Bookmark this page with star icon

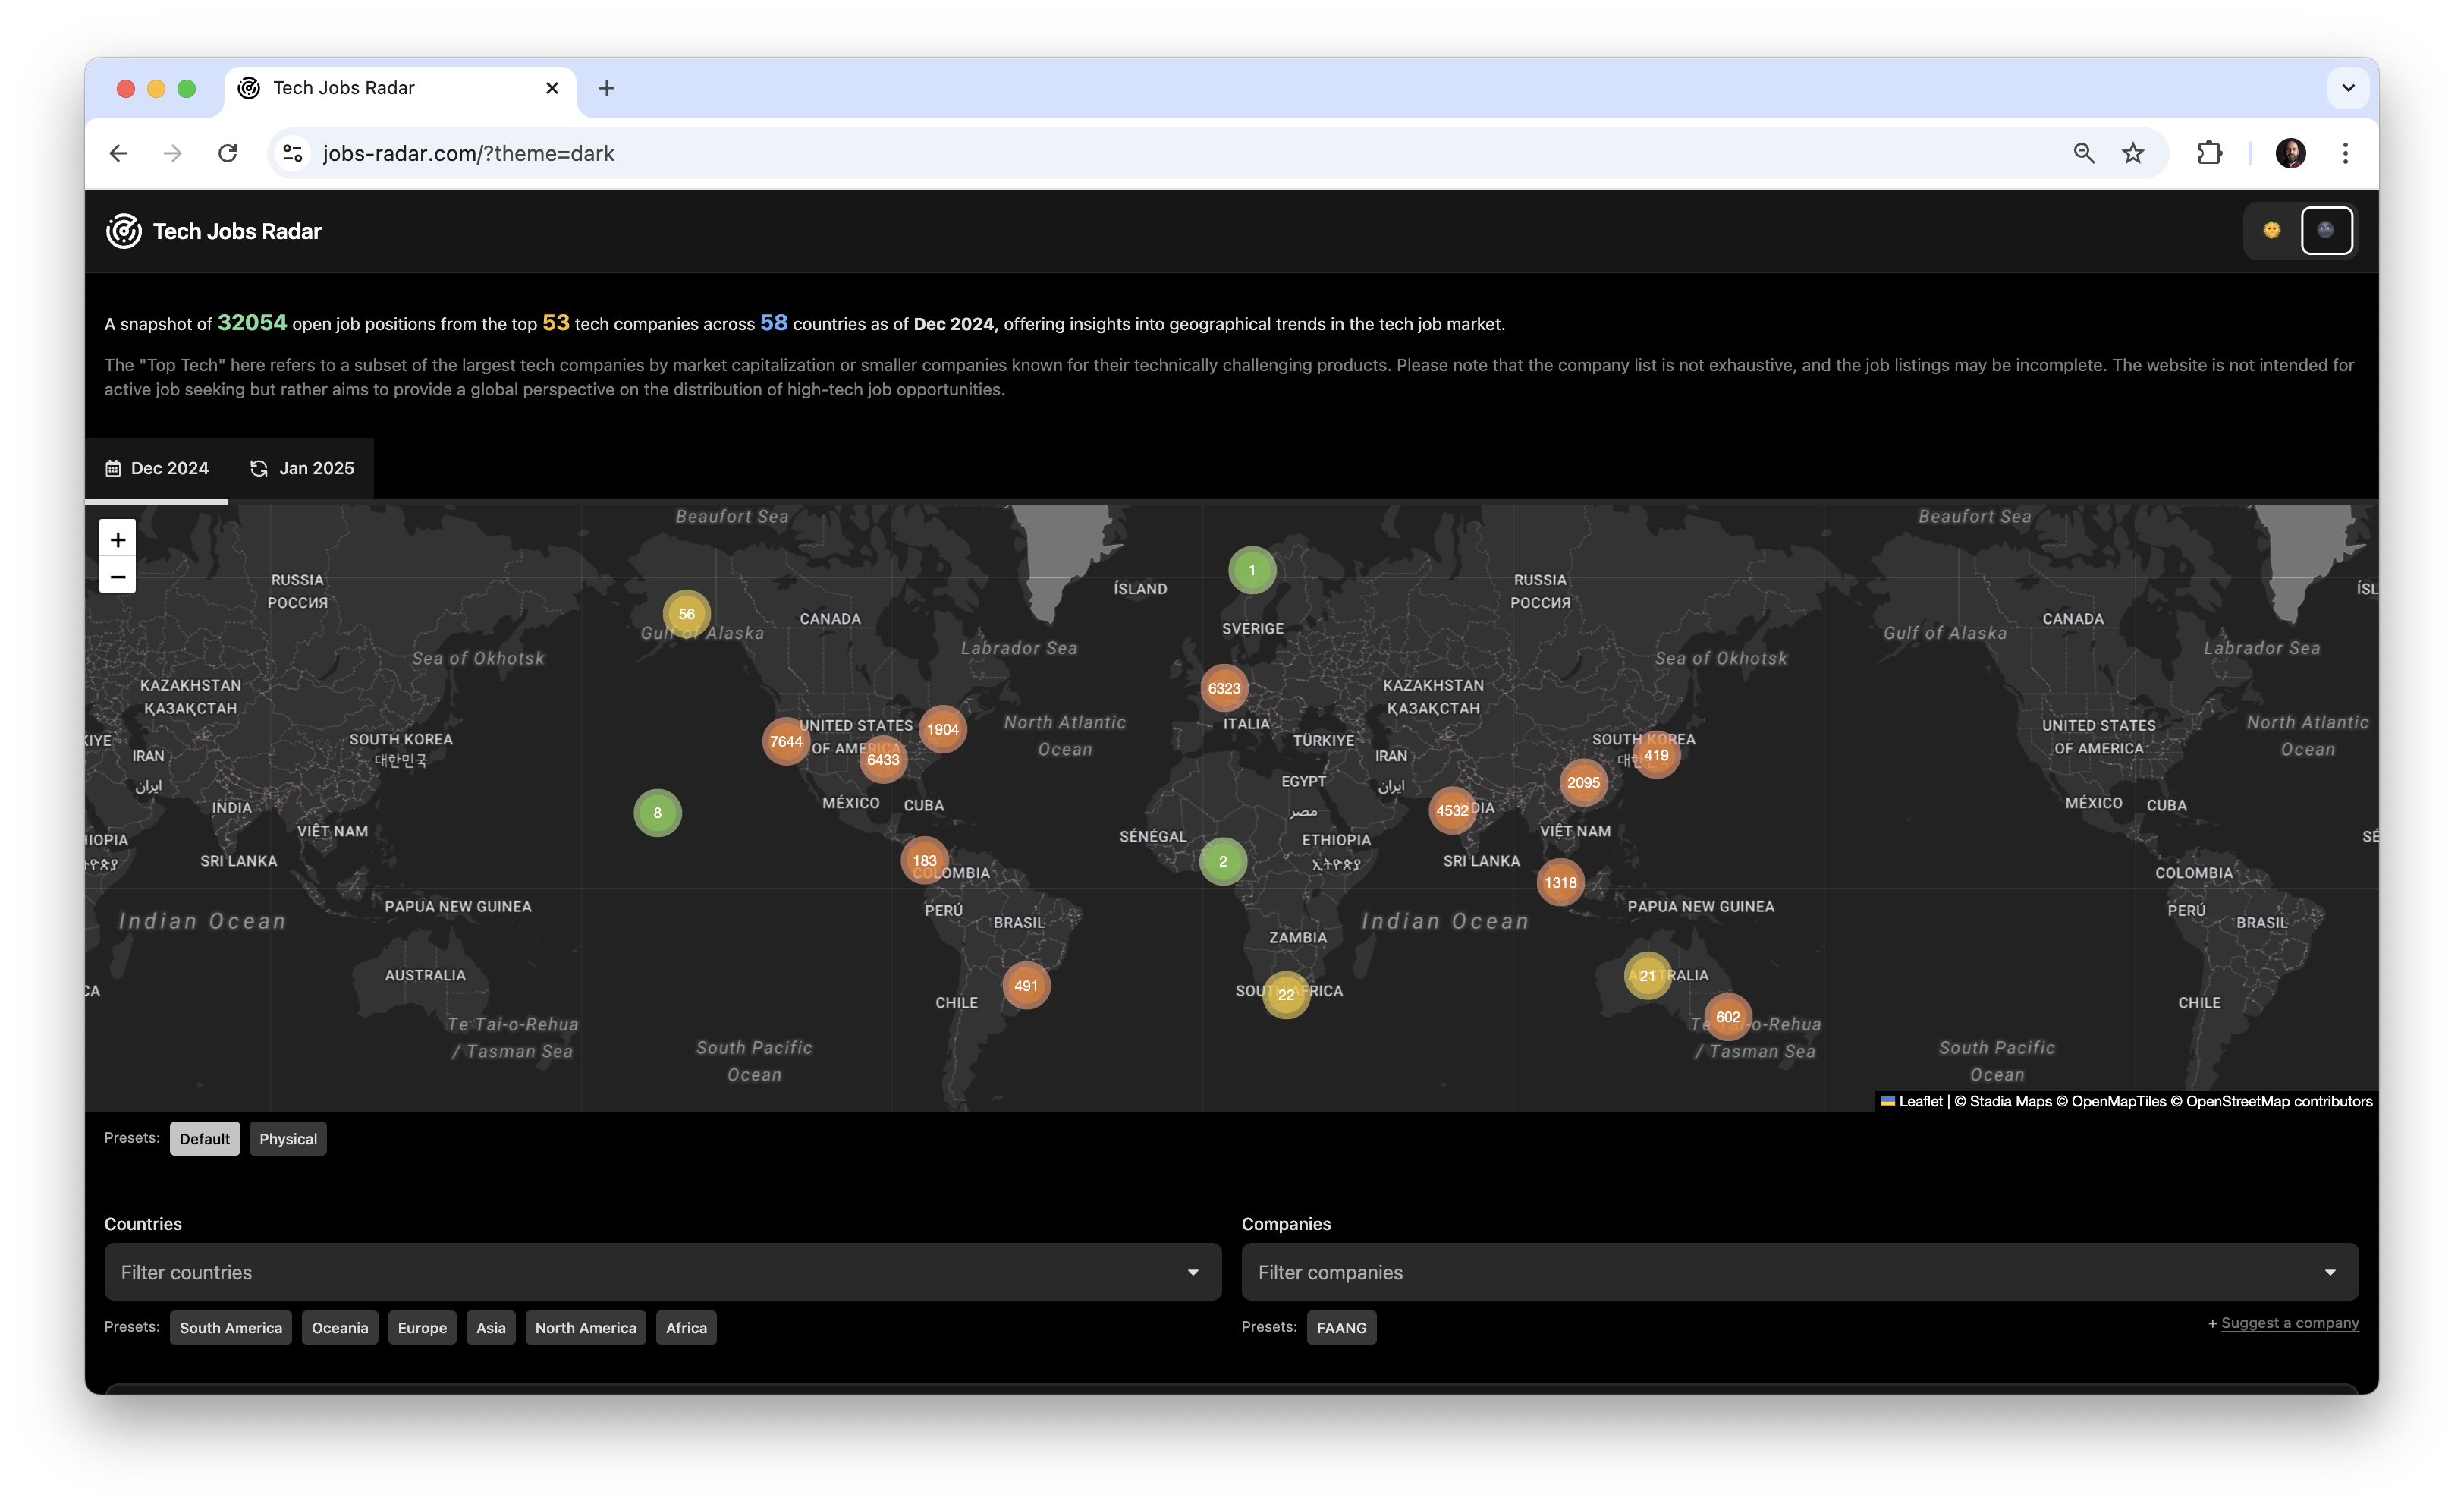point(2134,153)
